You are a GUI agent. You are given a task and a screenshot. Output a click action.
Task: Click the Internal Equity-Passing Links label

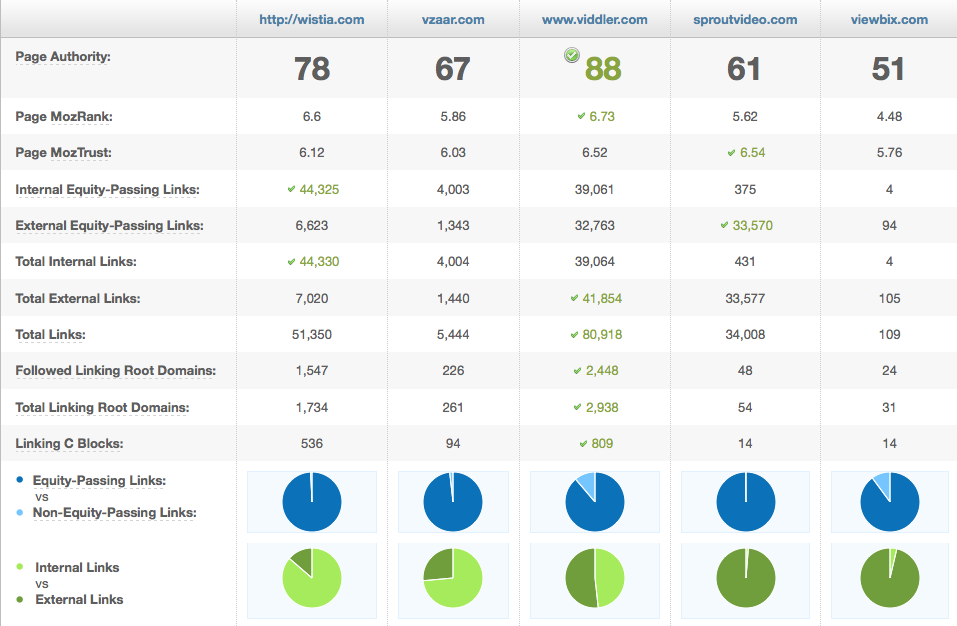[x=107, y=190]
